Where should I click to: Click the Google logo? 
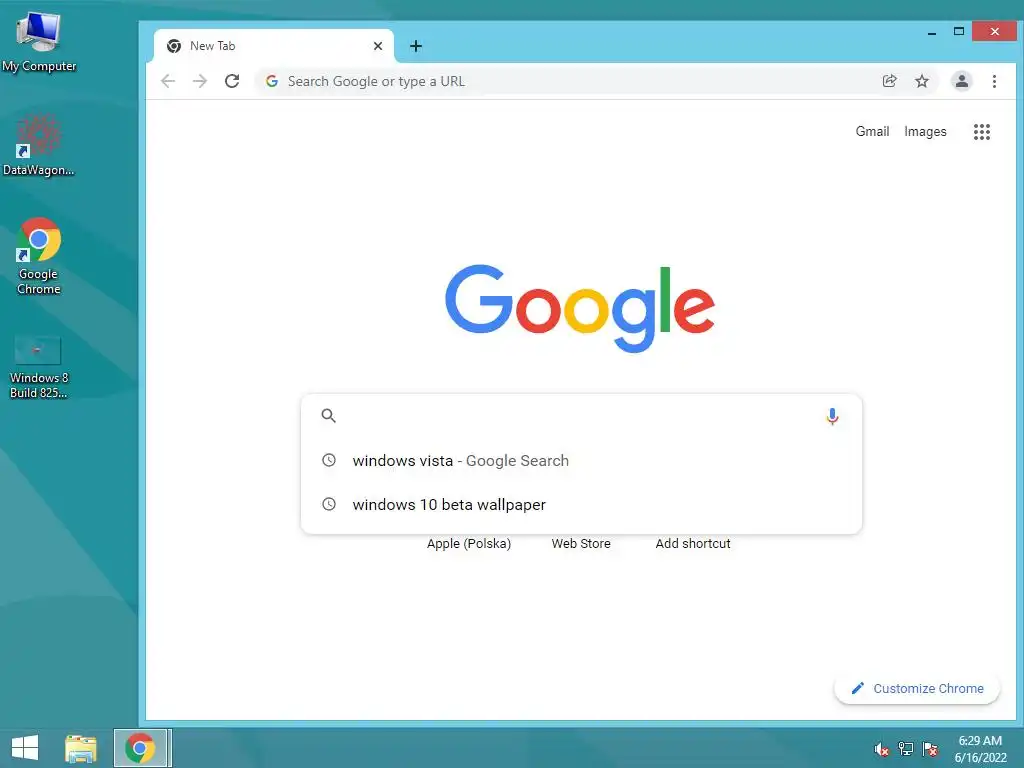[x=580, y=308]
